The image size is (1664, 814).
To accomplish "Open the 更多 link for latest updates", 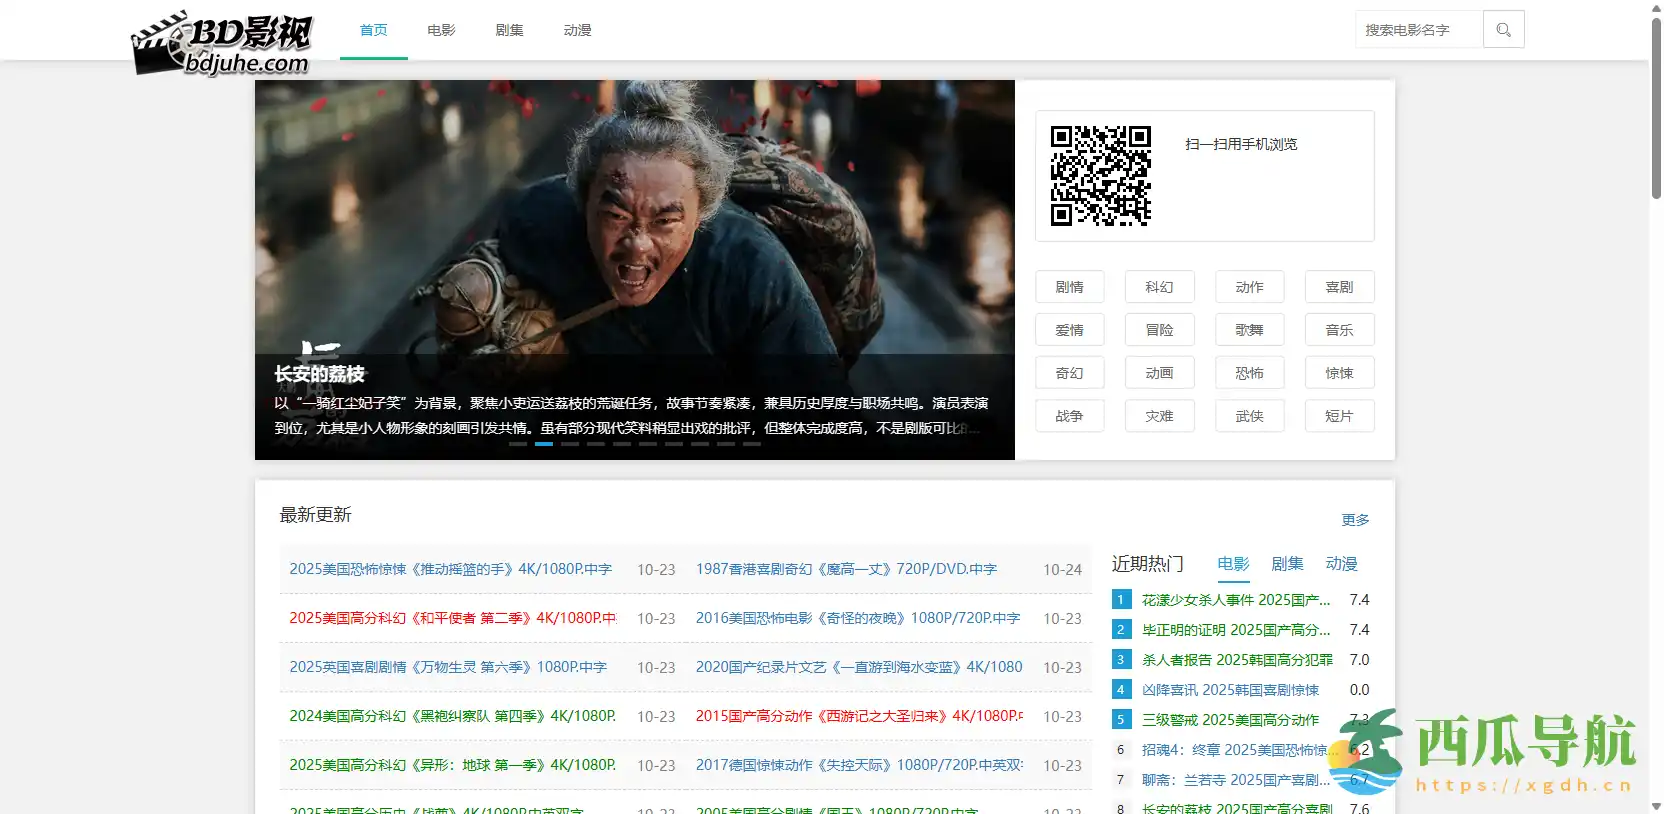I will pos(1355,520).
